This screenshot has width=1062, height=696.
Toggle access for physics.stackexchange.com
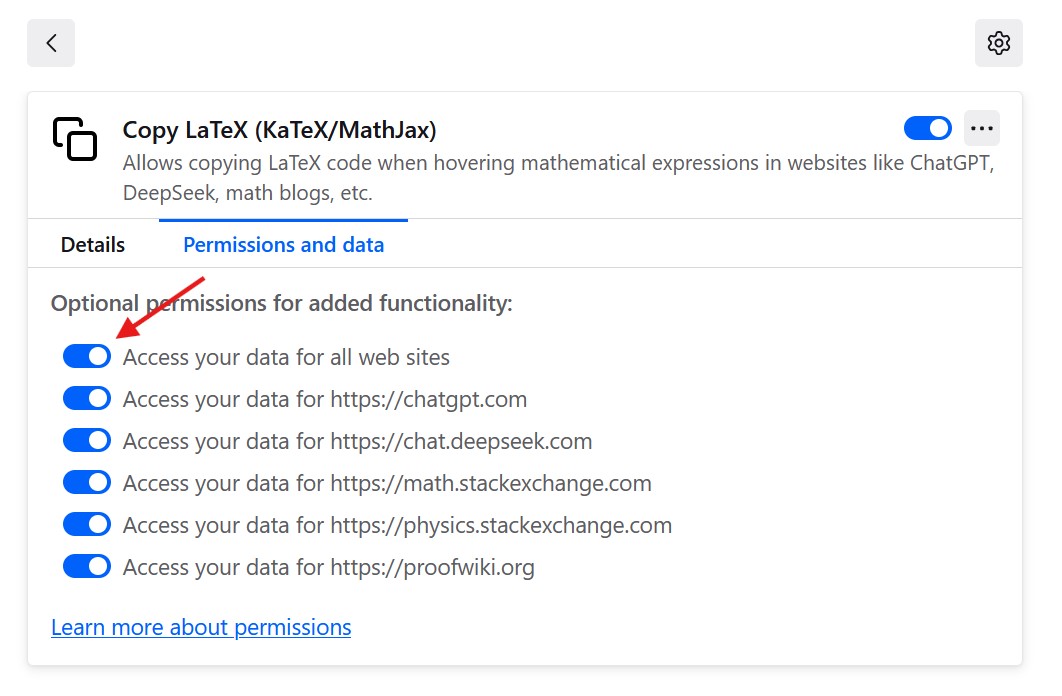tap(86, 524)
